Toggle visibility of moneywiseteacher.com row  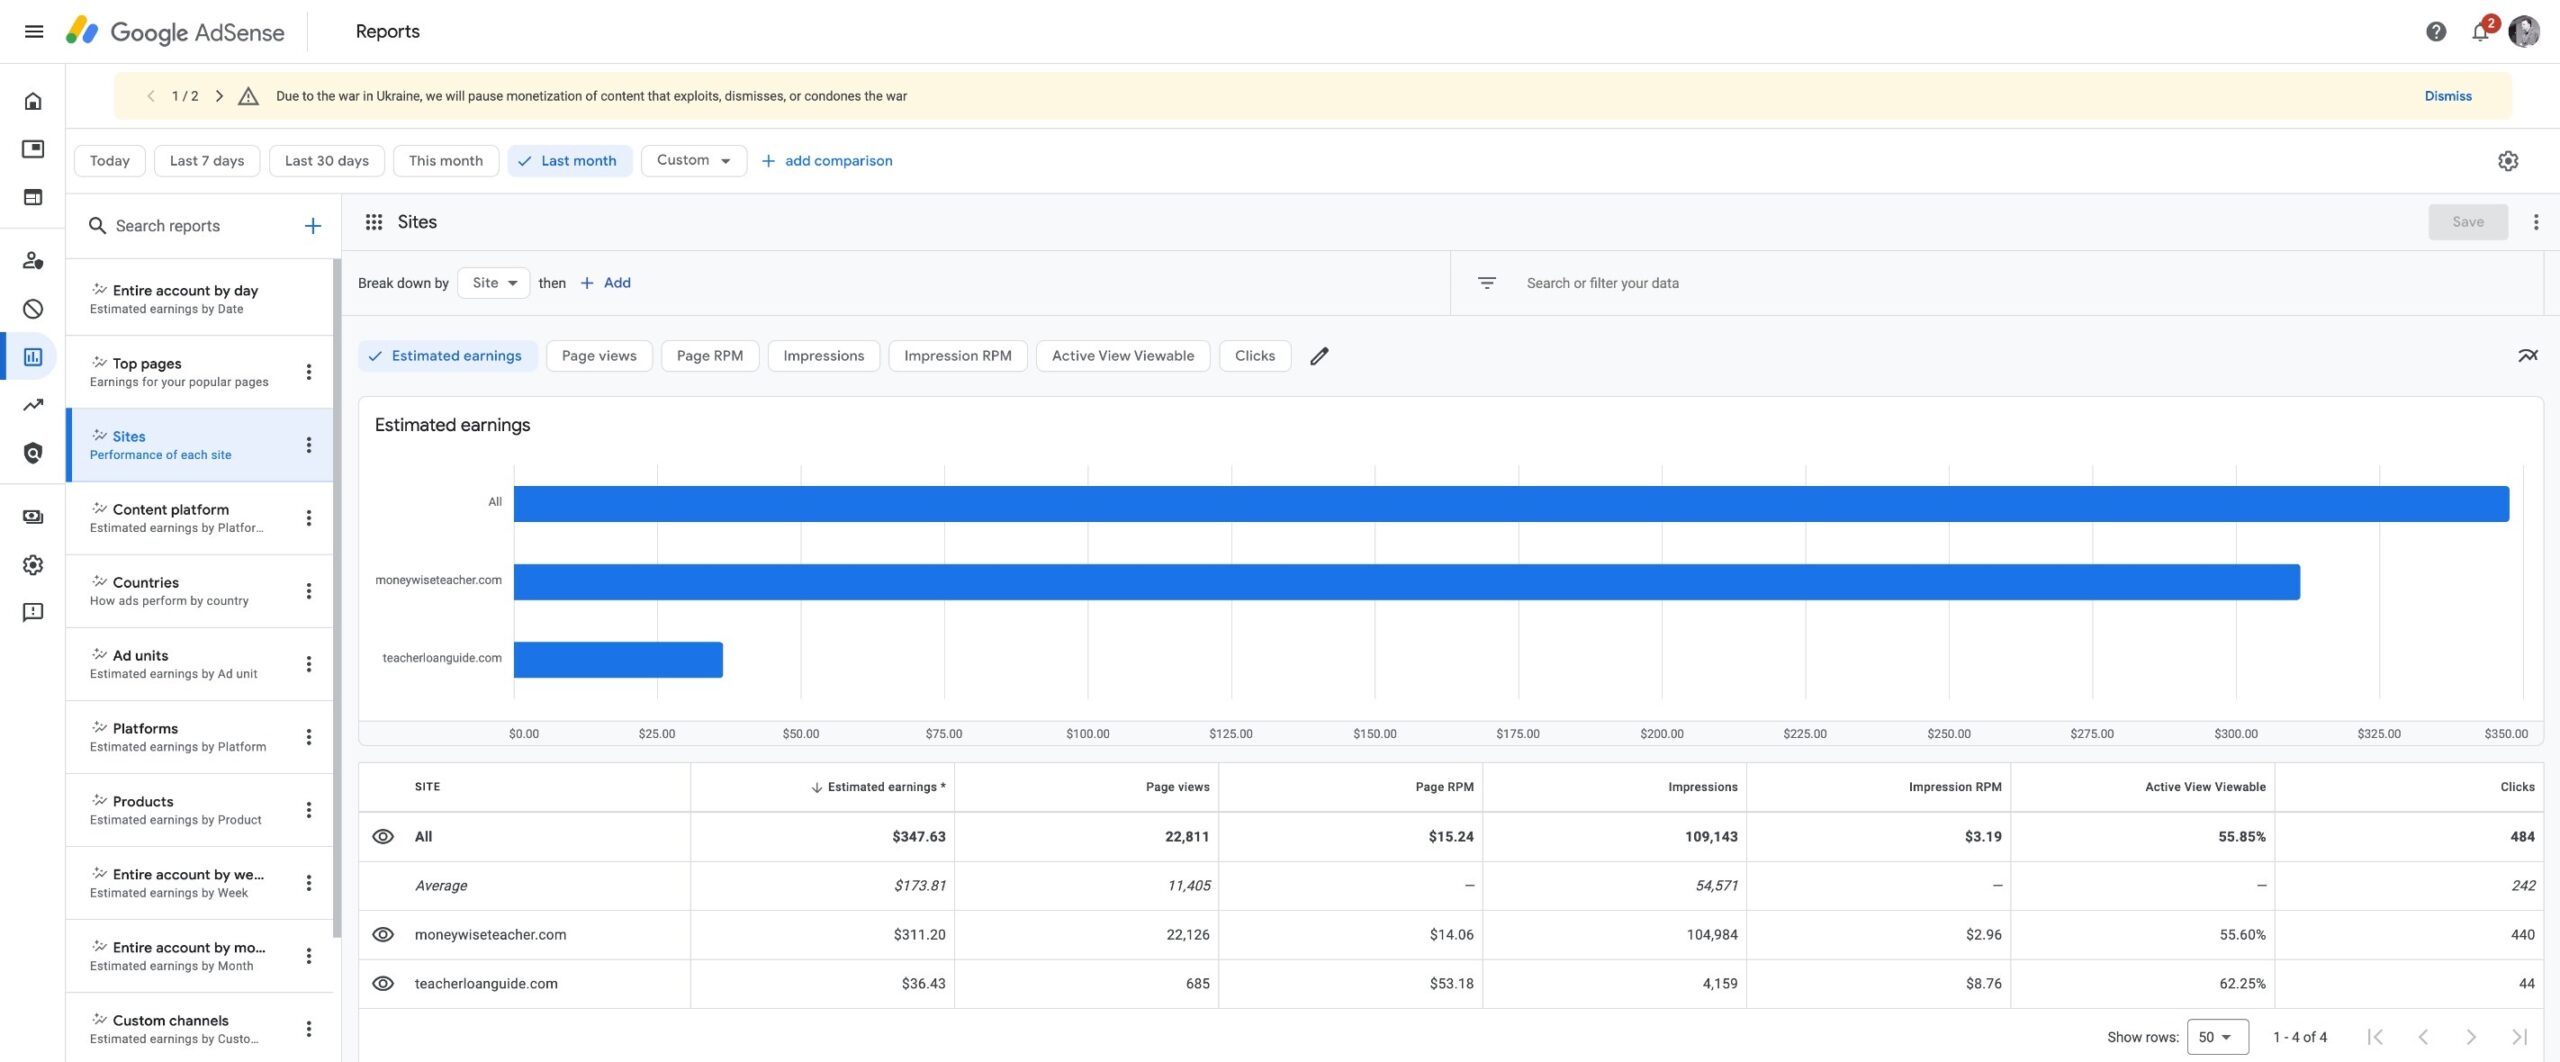click(383, 934)
